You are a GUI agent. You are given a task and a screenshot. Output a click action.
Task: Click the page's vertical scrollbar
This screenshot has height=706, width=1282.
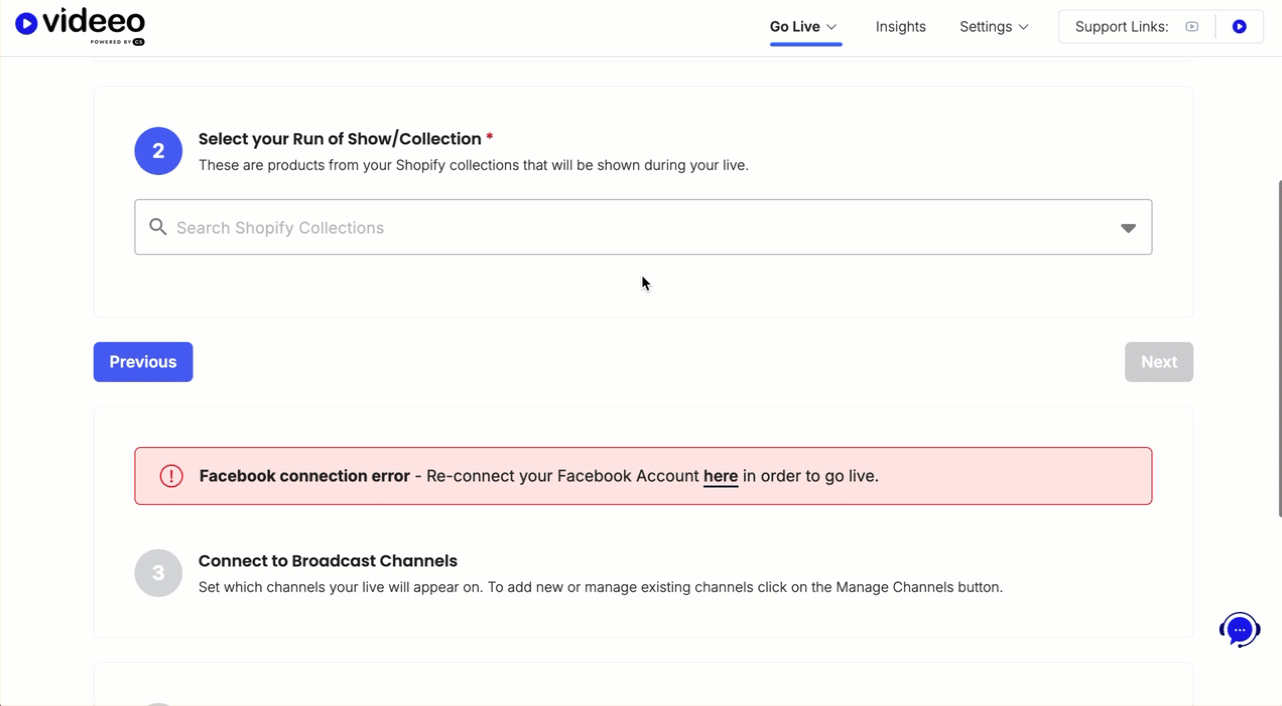tap(1277, 350)
